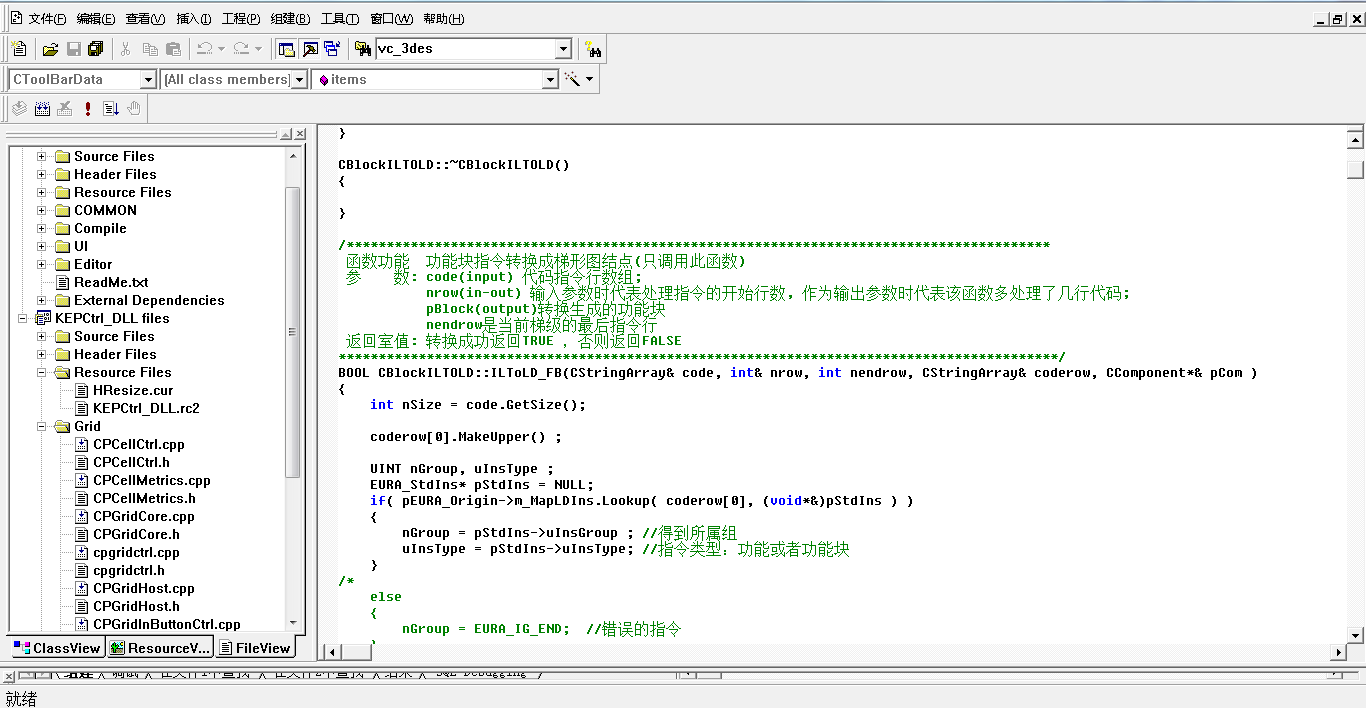Run program with red exclamation icon
The width and height of the screenshot is (1366, 708).
[x=88, y=108]
